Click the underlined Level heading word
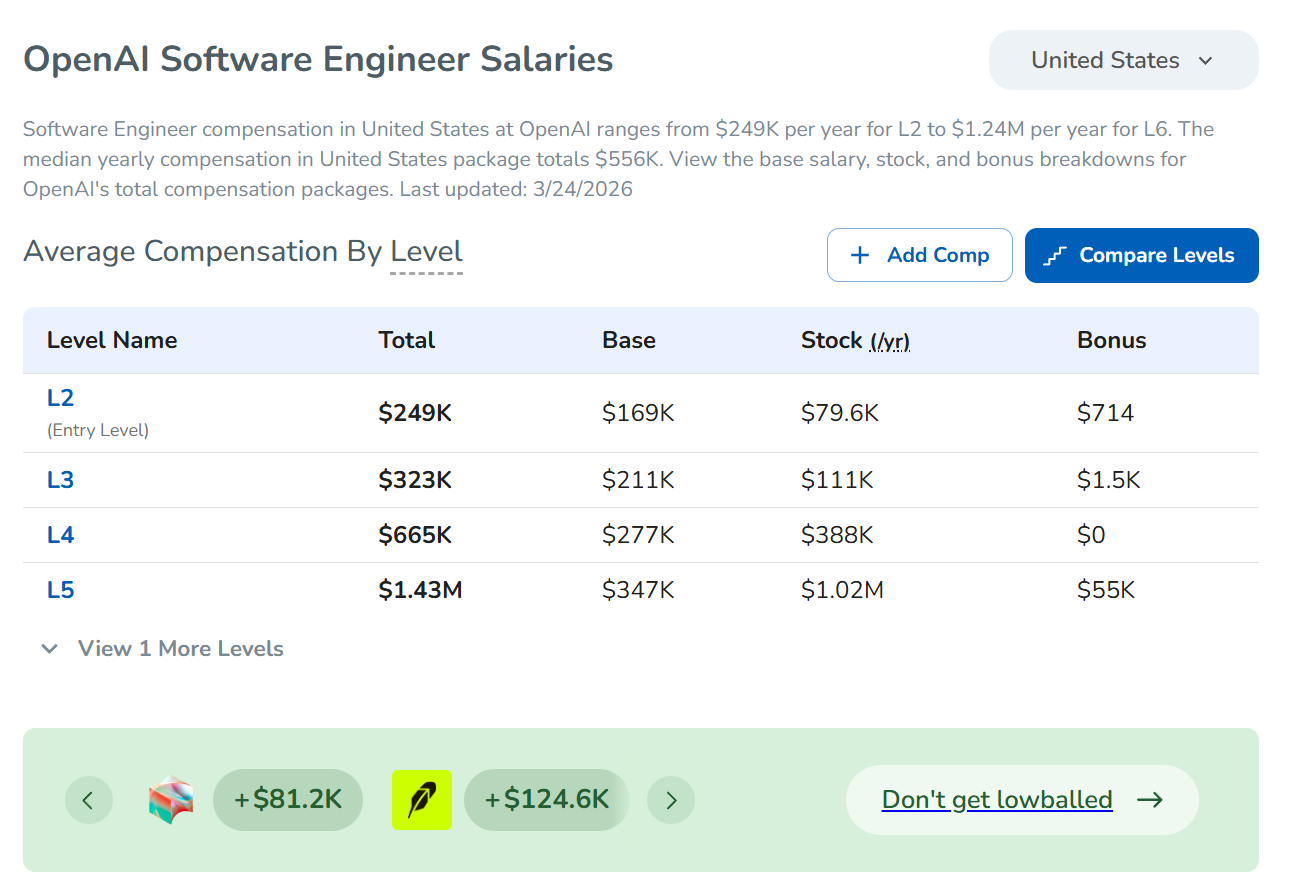Image resolution: width=1291 pixels, height=890 pixels. [x=426, y=252]
